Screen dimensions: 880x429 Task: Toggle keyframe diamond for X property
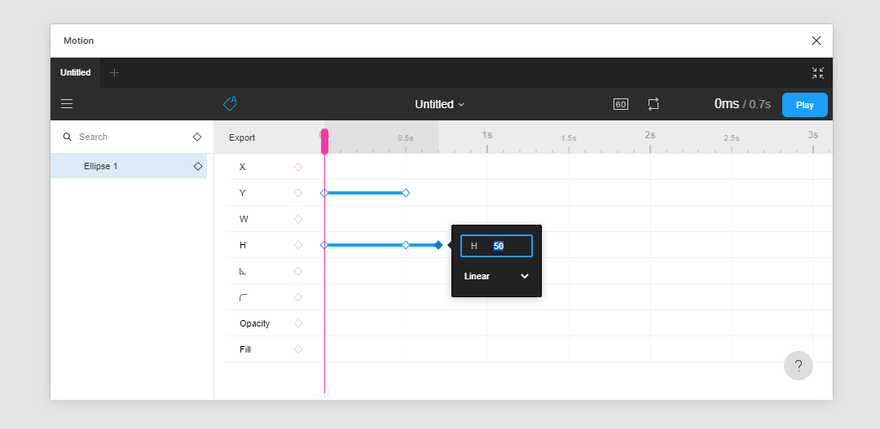(x=298, y=167)
